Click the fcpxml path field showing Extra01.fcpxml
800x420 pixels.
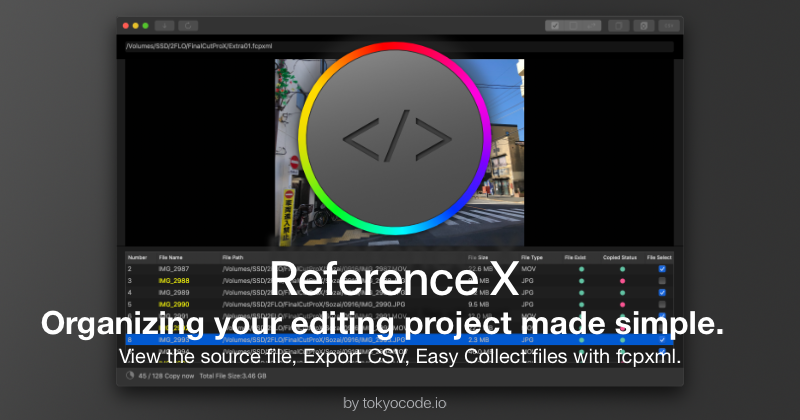[399, 46]
